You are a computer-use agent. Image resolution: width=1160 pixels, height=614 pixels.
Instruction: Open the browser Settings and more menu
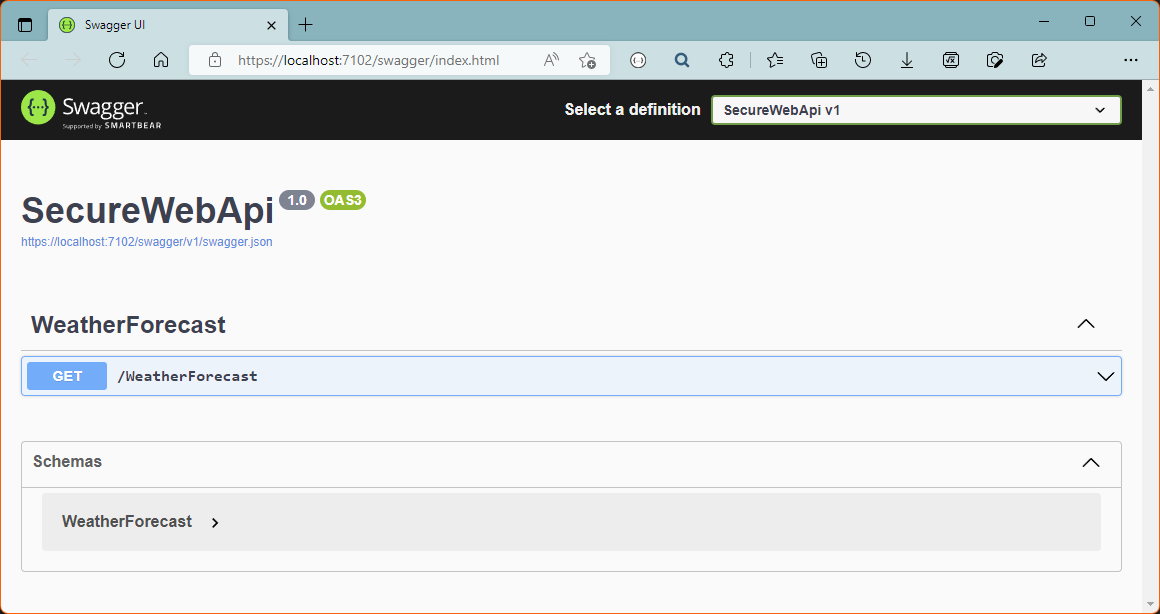click(1130, 60)
